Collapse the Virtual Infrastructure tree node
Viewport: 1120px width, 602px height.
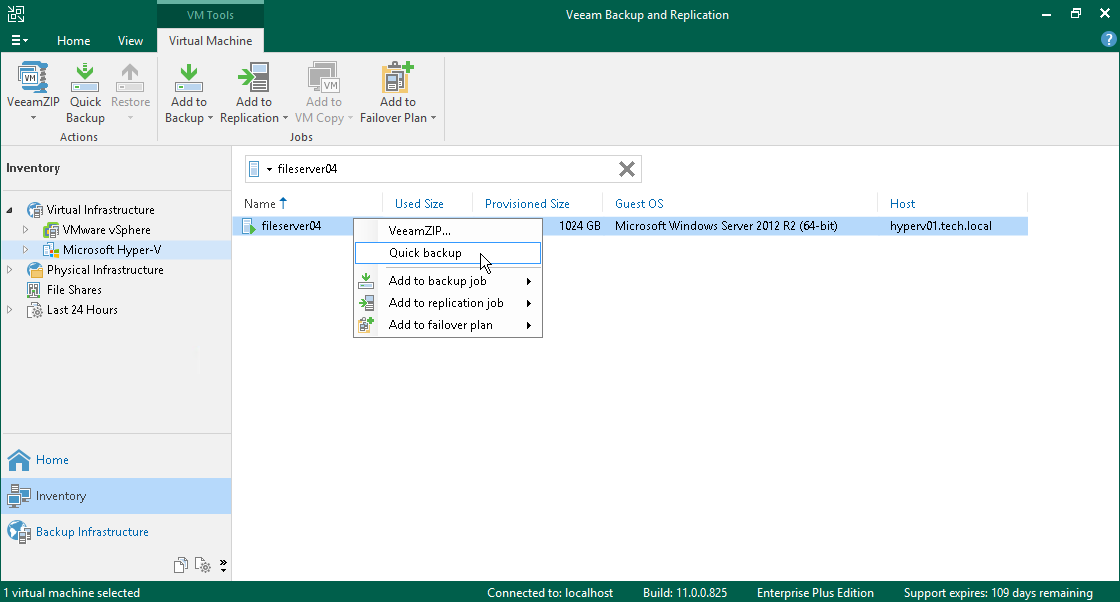(9, 210)
